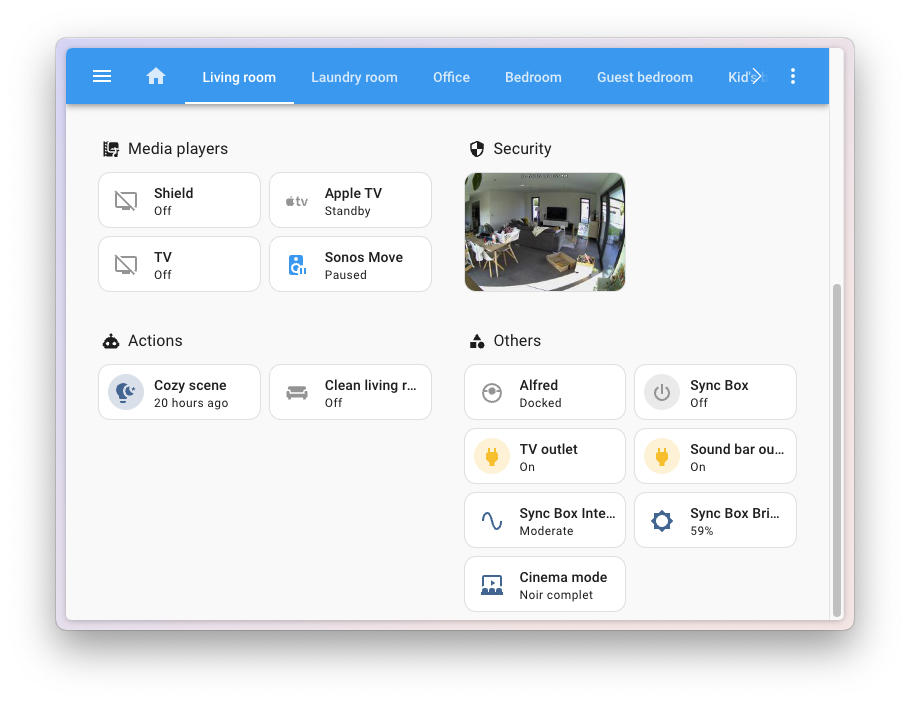Toggle the Sound bar outlet plug icon

[x=661, y=456]
